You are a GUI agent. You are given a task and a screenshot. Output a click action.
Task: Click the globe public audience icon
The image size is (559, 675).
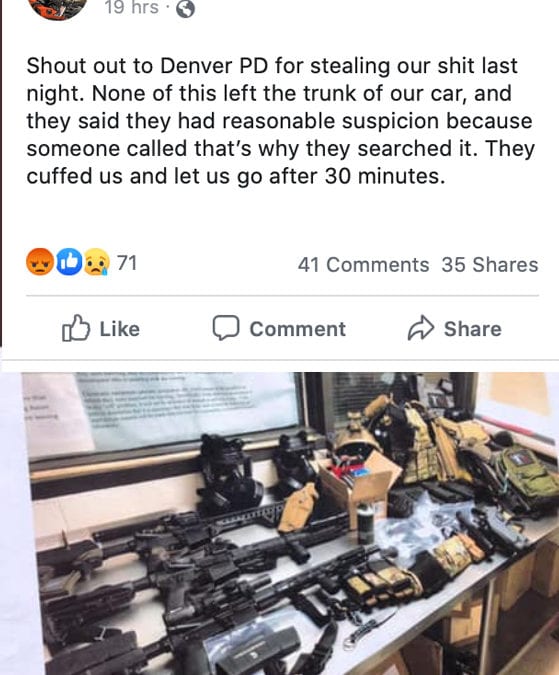point(185,9)
